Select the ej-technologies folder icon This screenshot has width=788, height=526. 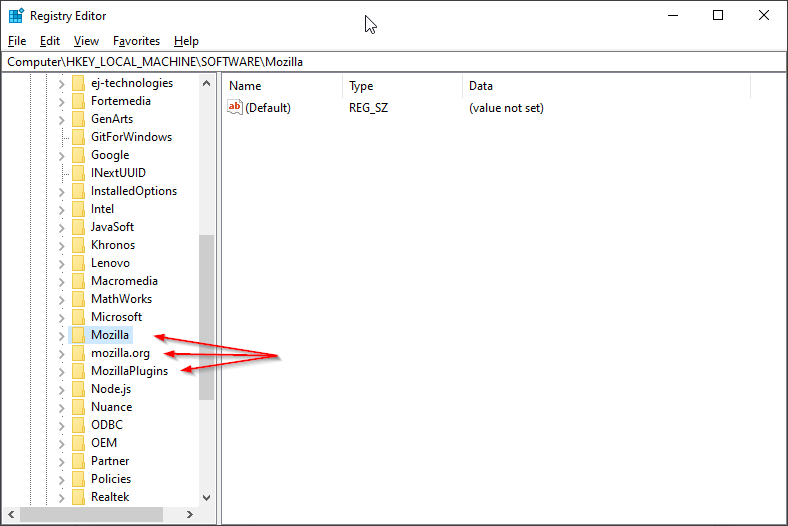click(x=78, y=83)
